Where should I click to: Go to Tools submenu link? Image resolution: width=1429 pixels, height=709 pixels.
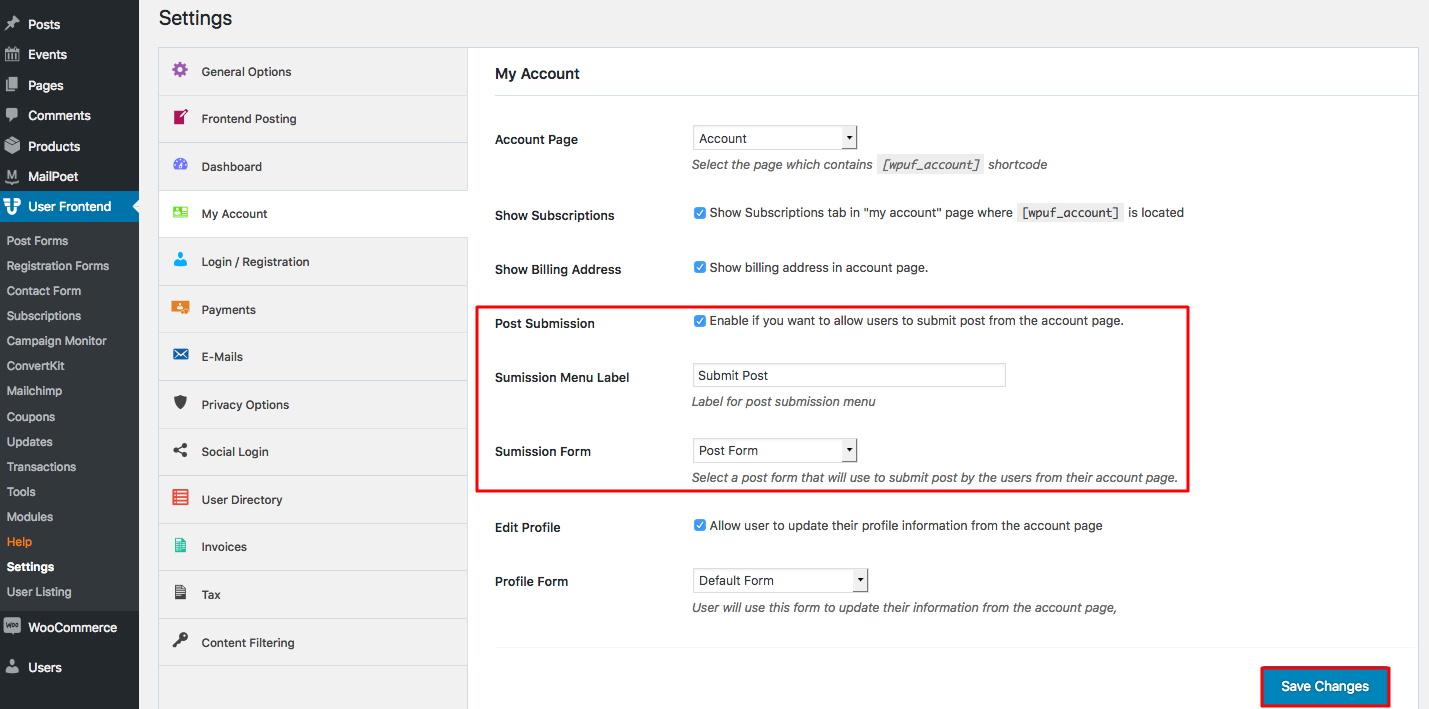click(x=21, y=492)
